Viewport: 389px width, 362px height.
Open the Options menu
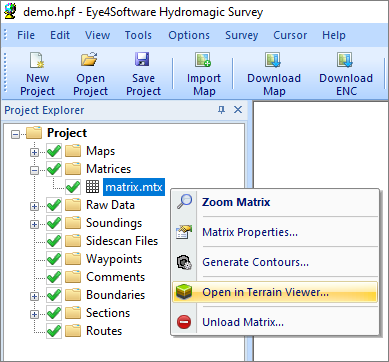click(189, 35)
